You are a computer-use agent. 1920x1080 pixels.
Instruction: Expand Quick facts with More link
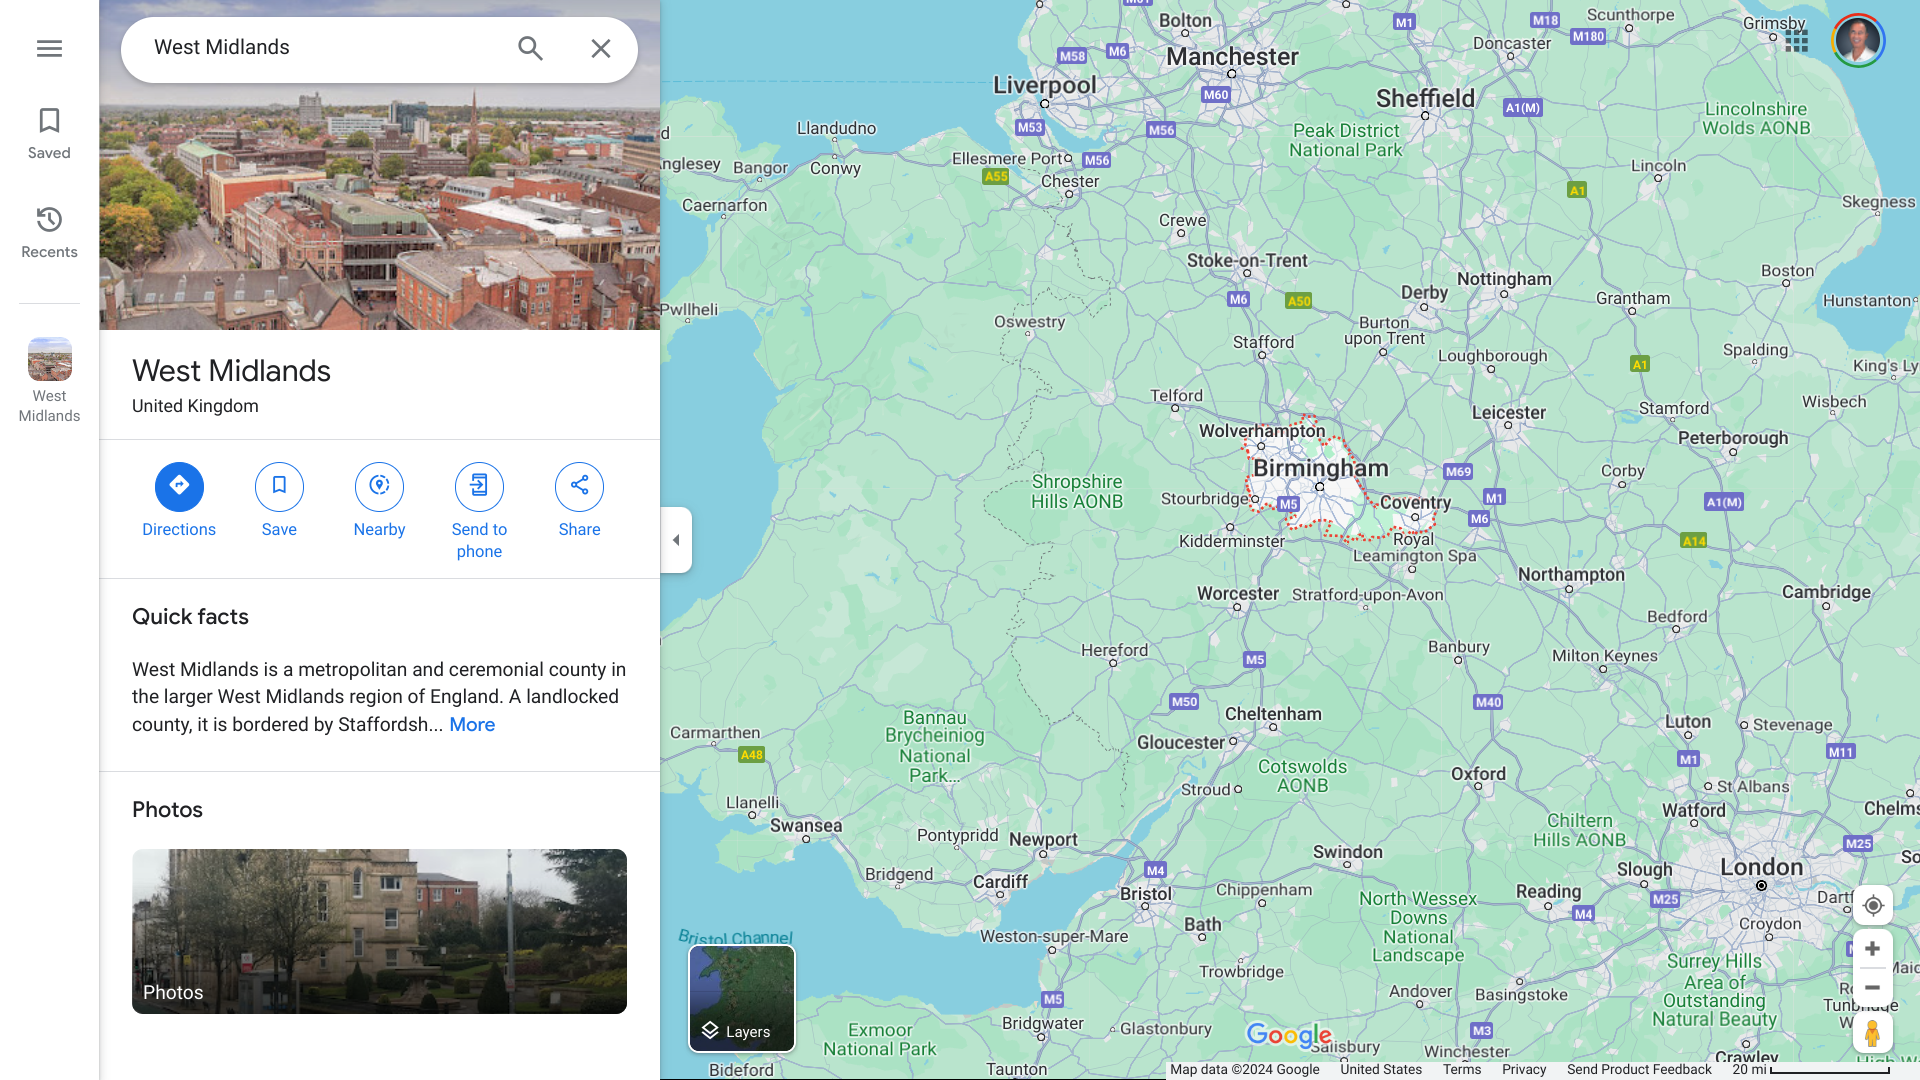[x=472, y=725]
